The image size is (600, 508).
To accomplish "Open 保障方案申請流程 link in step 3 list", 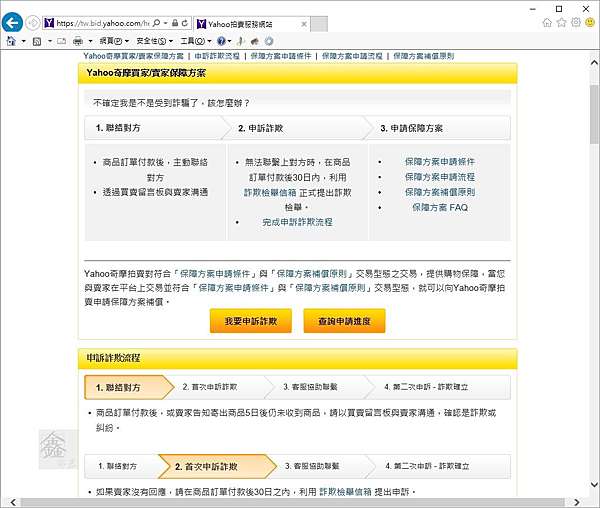I will coord(440,177).
